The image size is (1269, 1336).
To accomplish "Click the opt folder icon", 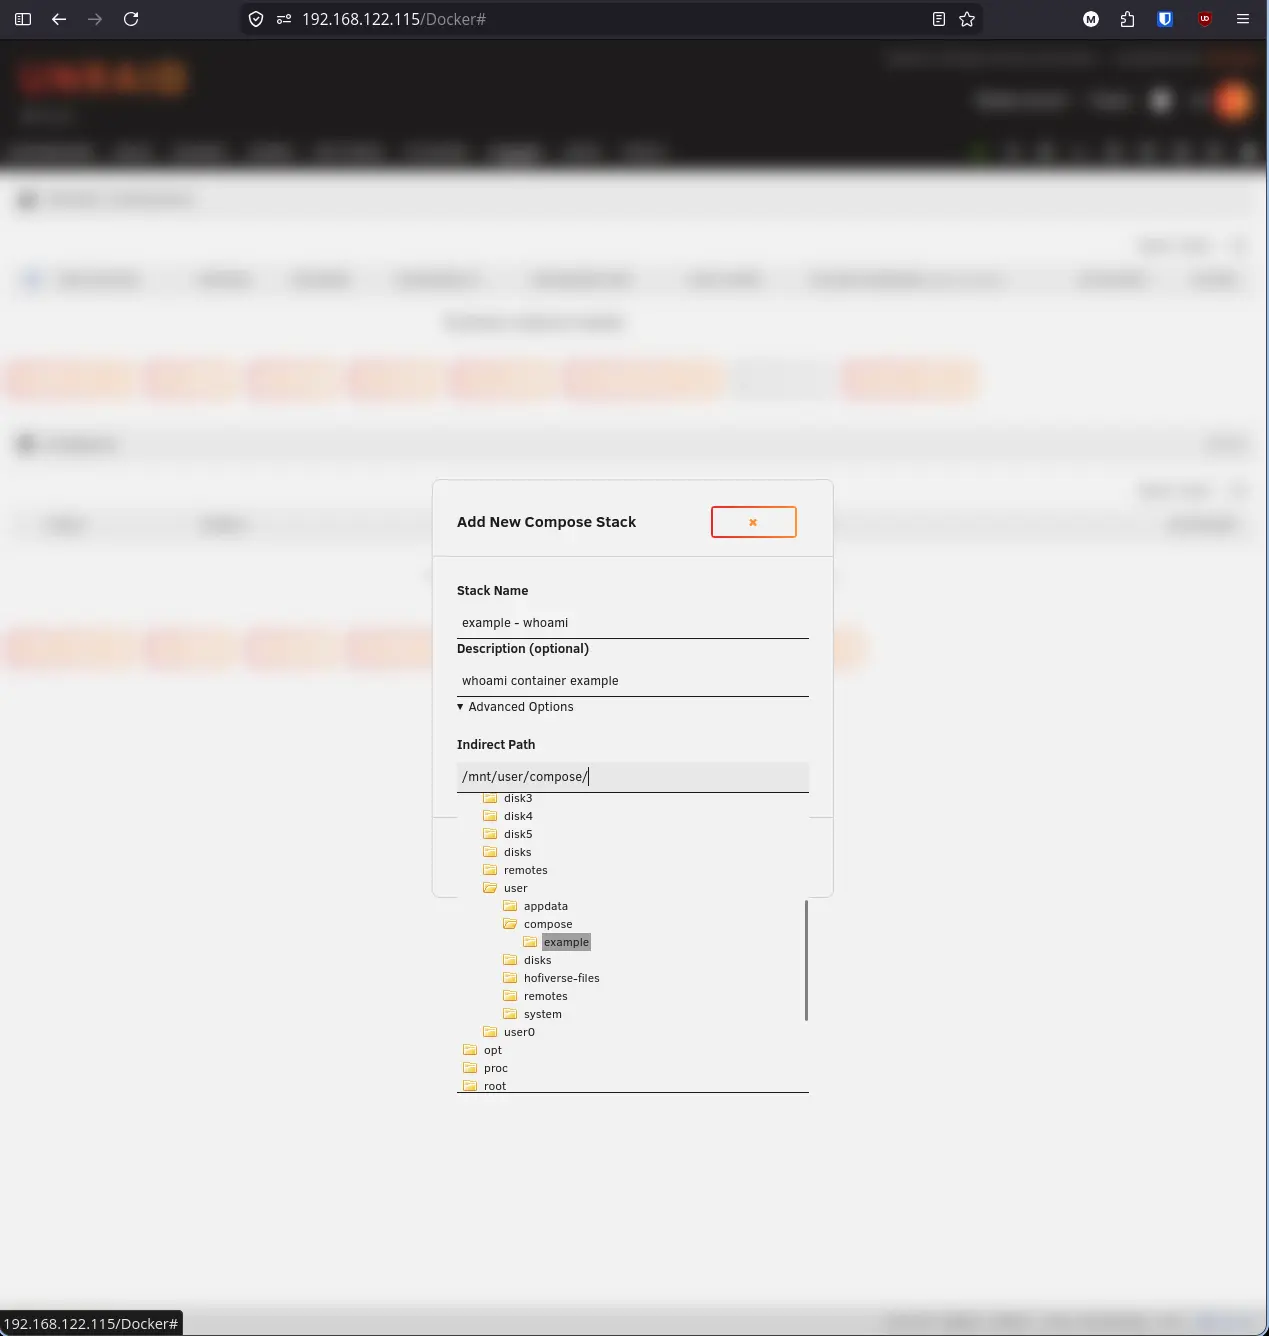I will [x=470, y=1050].
